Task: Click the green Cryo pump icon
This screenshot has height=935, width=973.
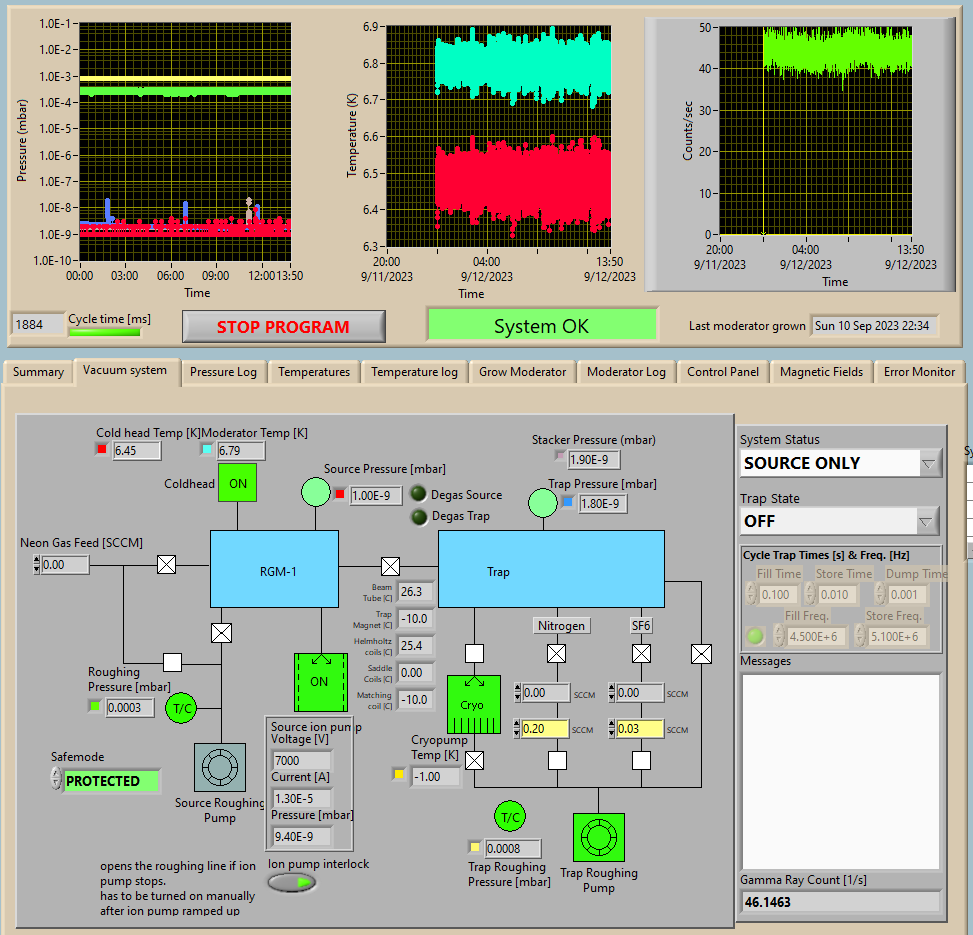Action: tap(472, 704)
